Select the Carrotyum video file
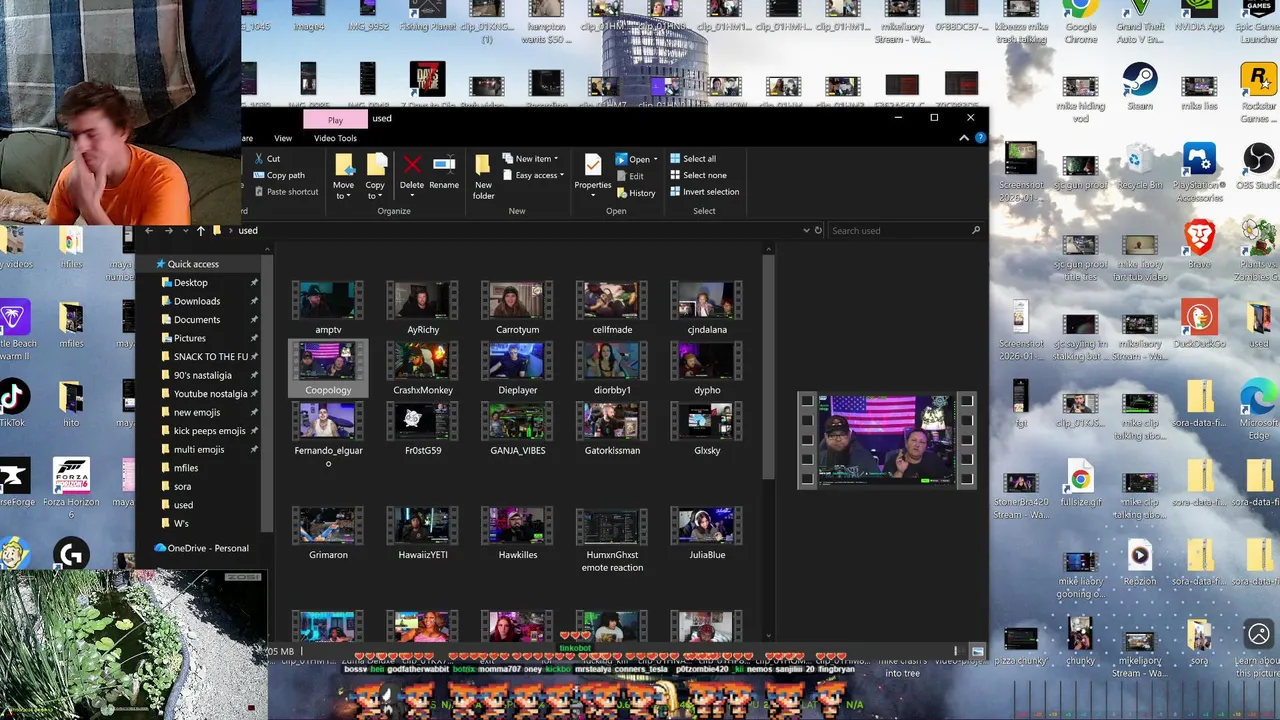Viewport: 1280px width, 720px height. [x=518, y=308]
